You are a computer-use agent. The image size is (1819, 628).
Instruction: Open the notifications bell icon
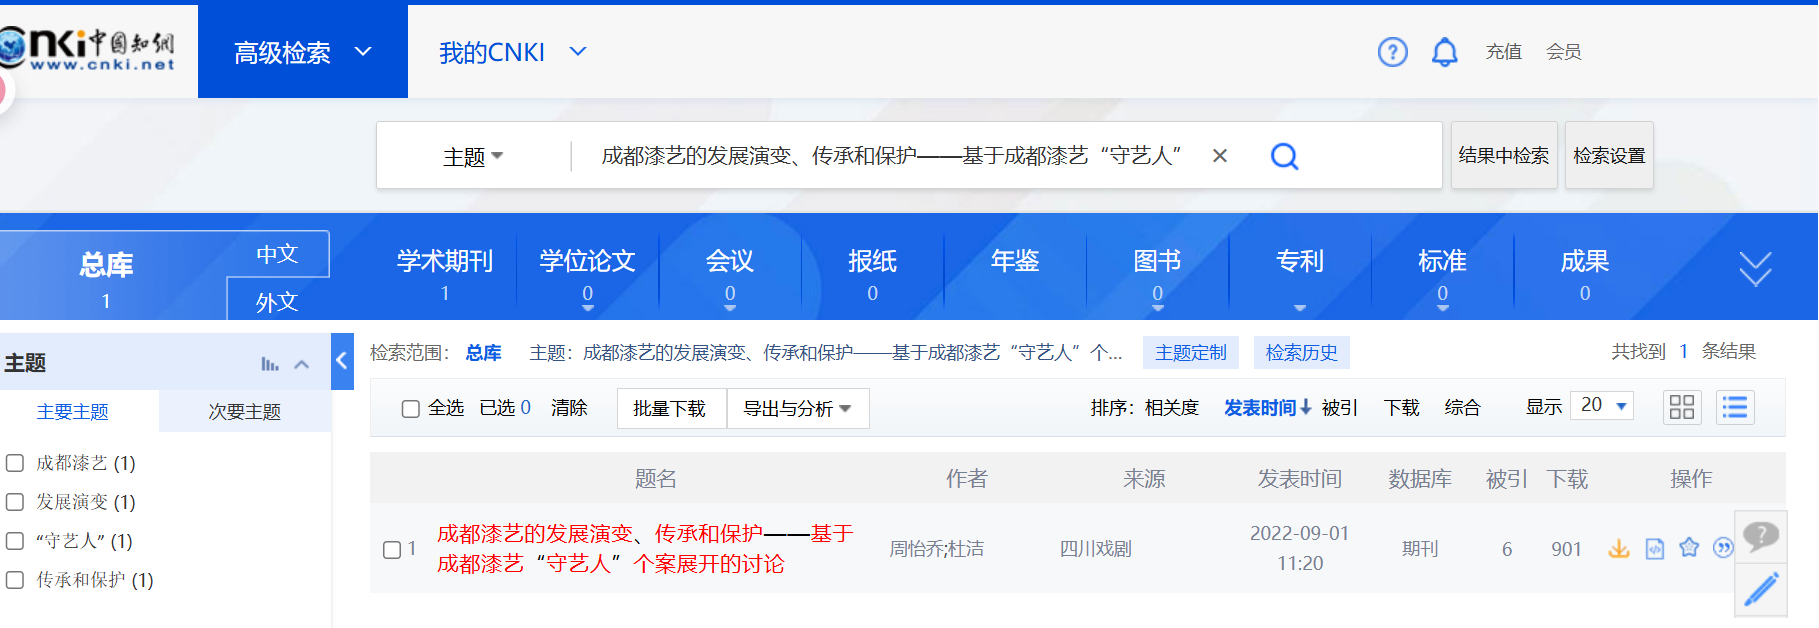point(1444,52)
